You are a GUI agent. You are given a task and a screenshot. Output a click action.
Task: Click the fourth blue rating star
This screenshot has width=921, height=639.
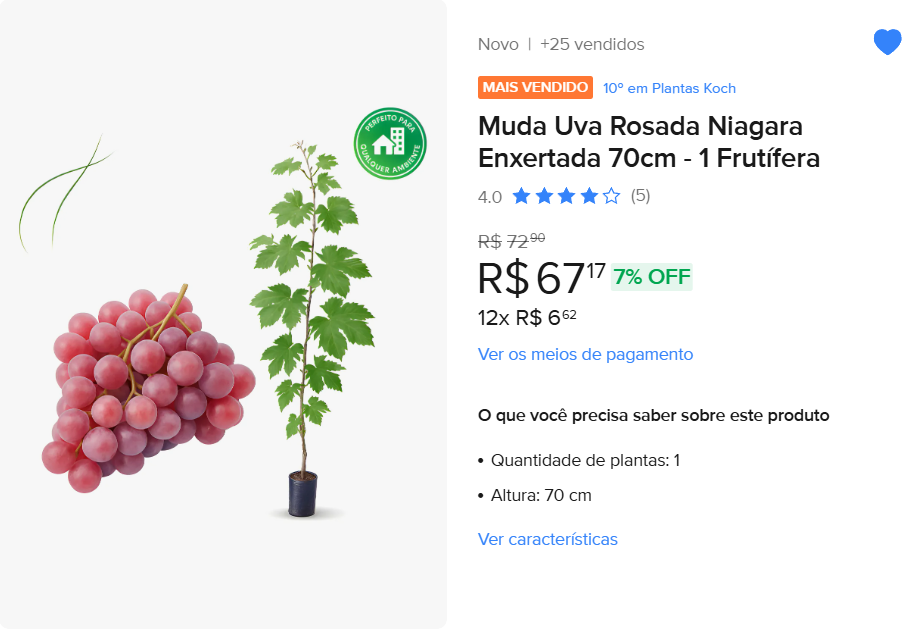pos(589,196)
